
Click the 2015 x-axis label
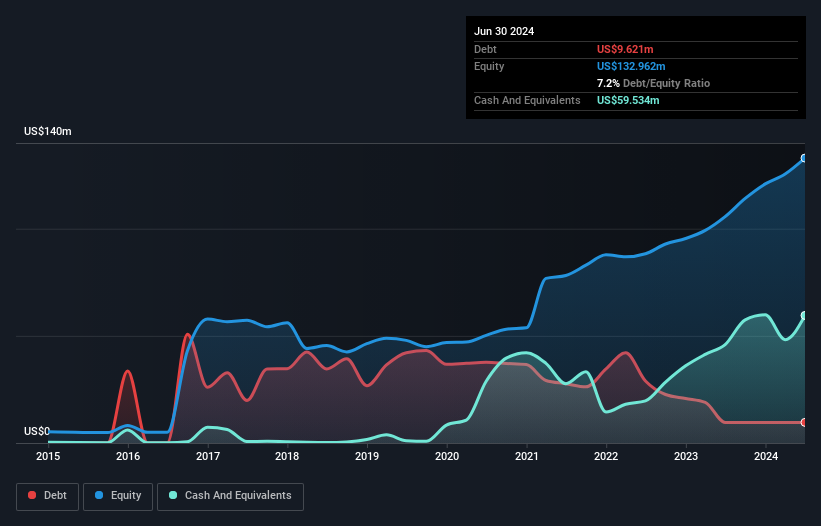[x=48, y=456]
